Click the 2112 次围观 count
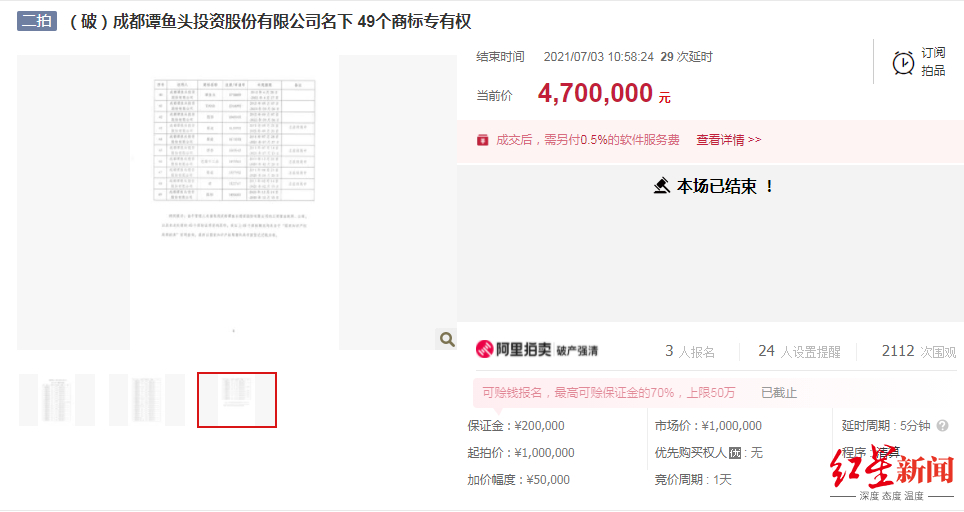Screen dimensions: 964x512 (x=919, y=352)
